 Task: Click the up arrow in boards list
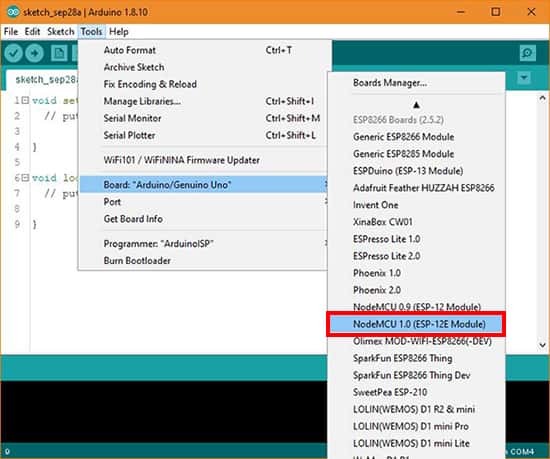[x=416, y=105]
